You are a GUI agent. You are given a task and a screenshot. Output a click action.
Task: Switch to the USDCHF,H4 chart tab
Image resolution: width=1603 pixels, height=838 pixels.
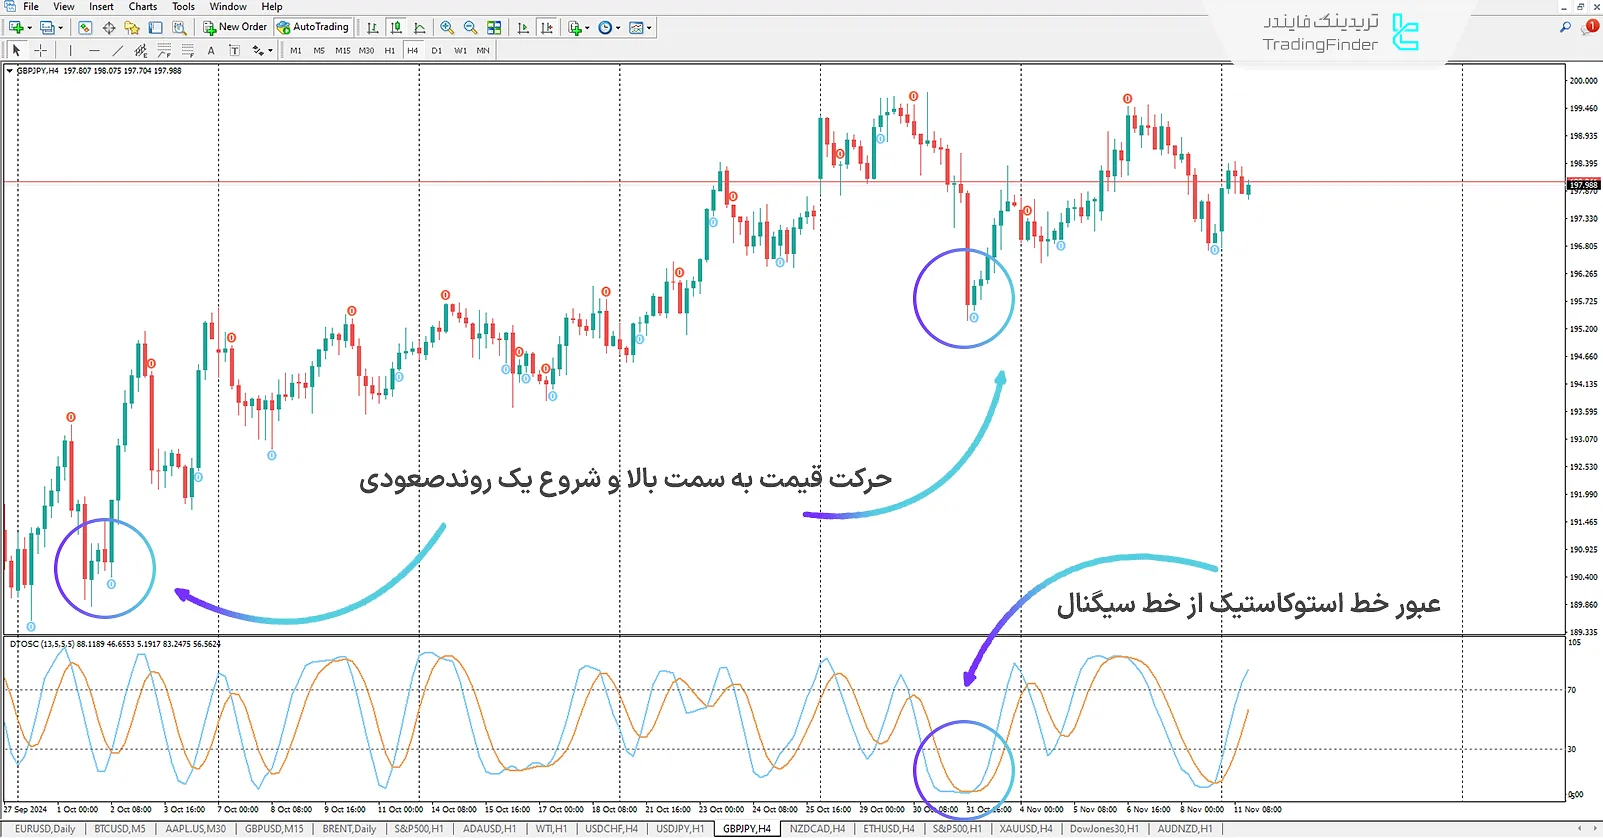coord(611,829)
